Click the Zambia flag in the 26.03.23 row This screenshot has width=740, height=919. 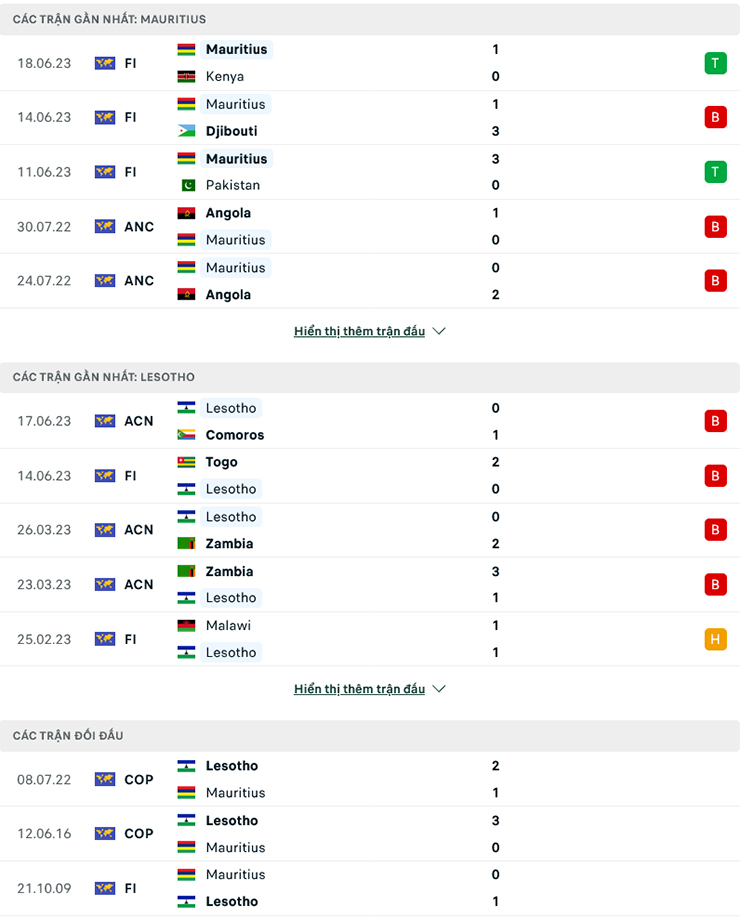point(186,544)
